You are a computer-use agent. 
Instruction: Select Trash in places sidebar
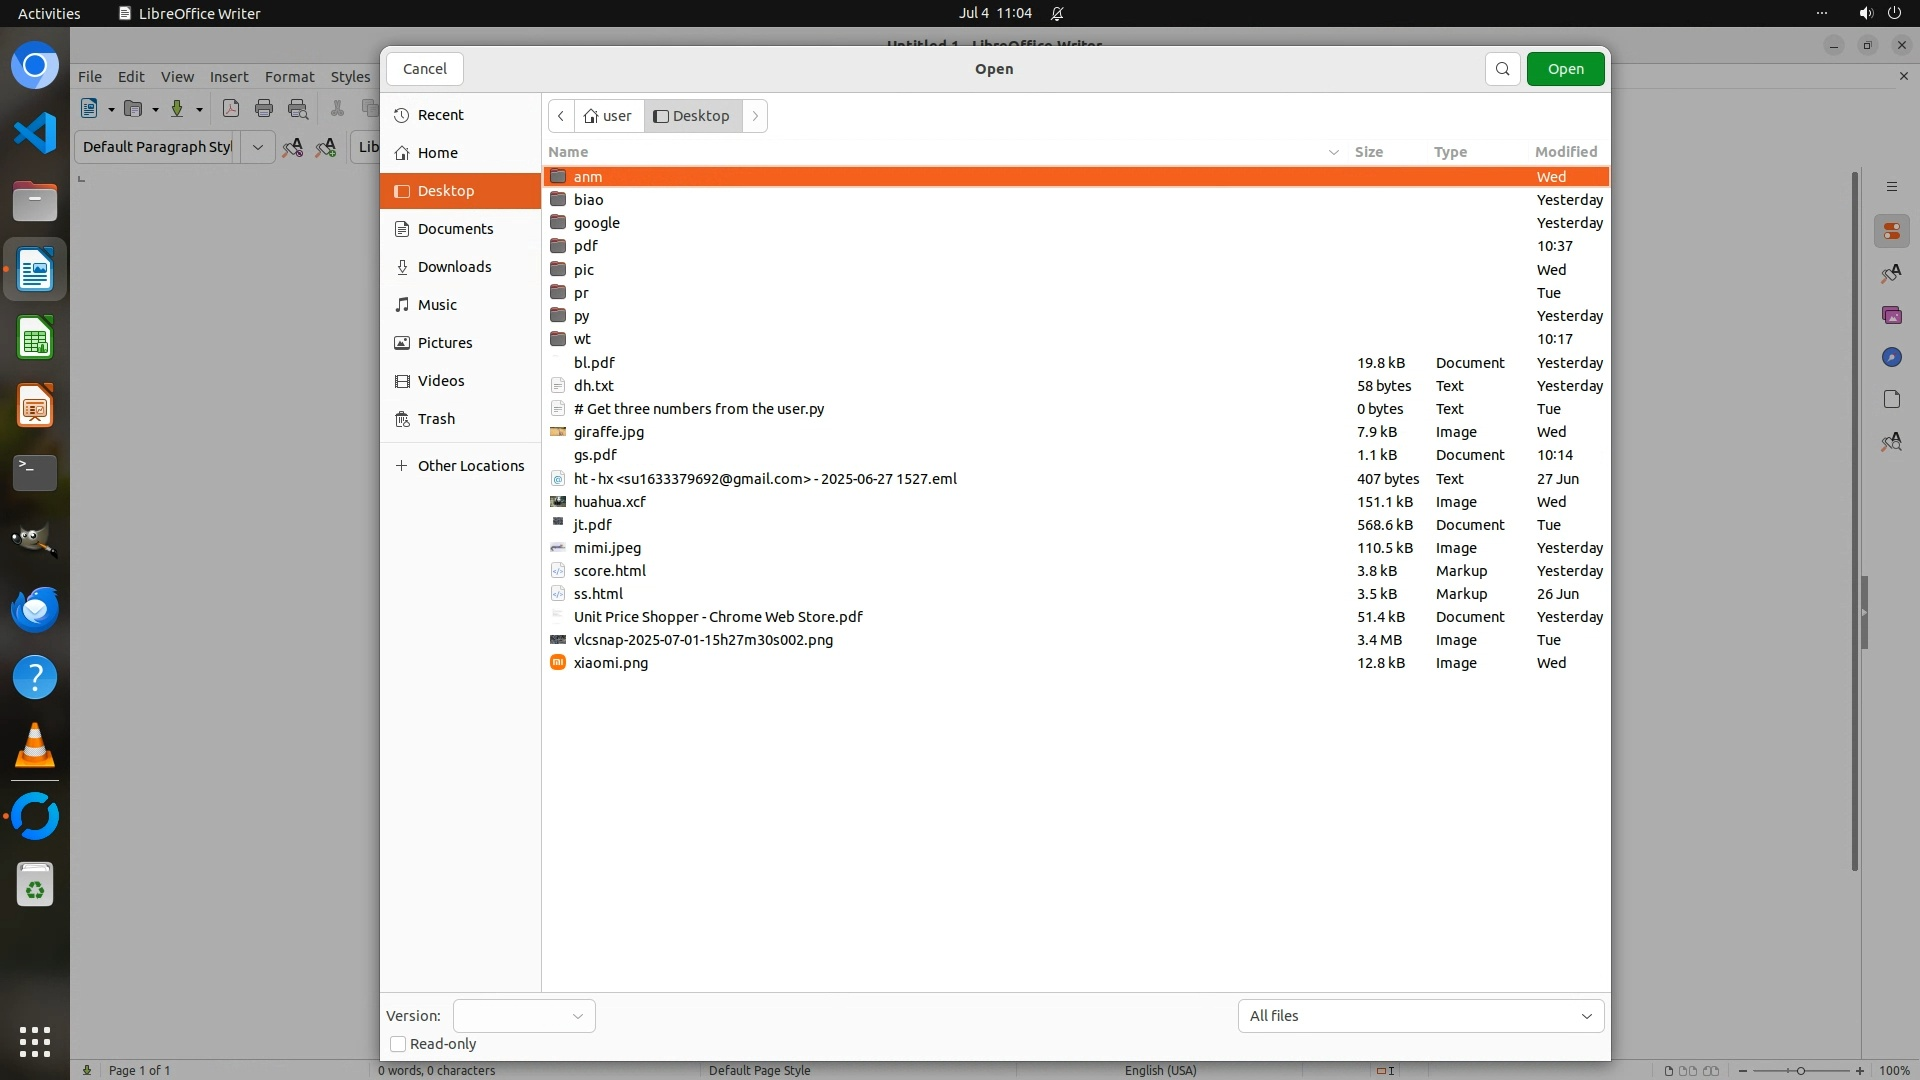pos(436,419)
